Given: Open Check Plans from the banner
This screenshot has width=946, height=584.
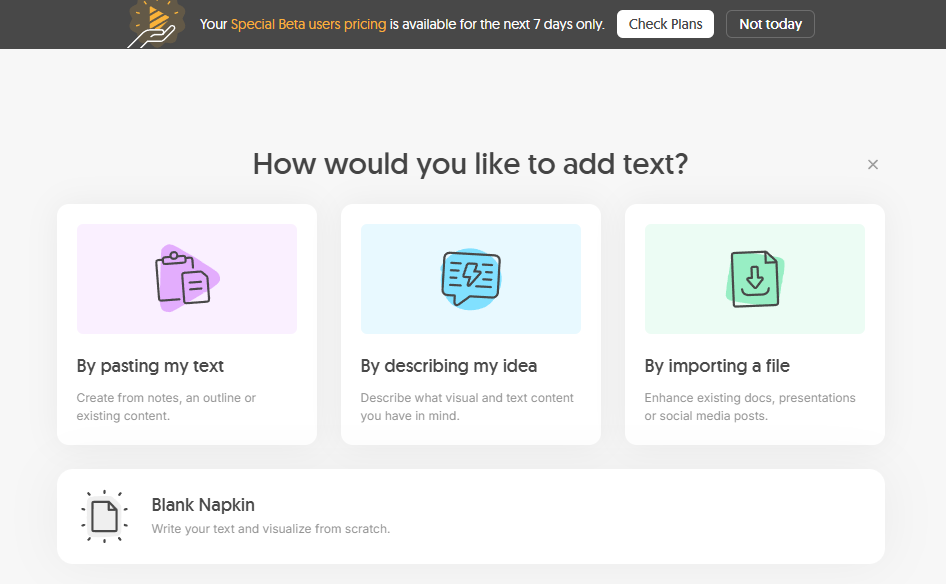Looking at the screenshot, I should pos(665,24).
